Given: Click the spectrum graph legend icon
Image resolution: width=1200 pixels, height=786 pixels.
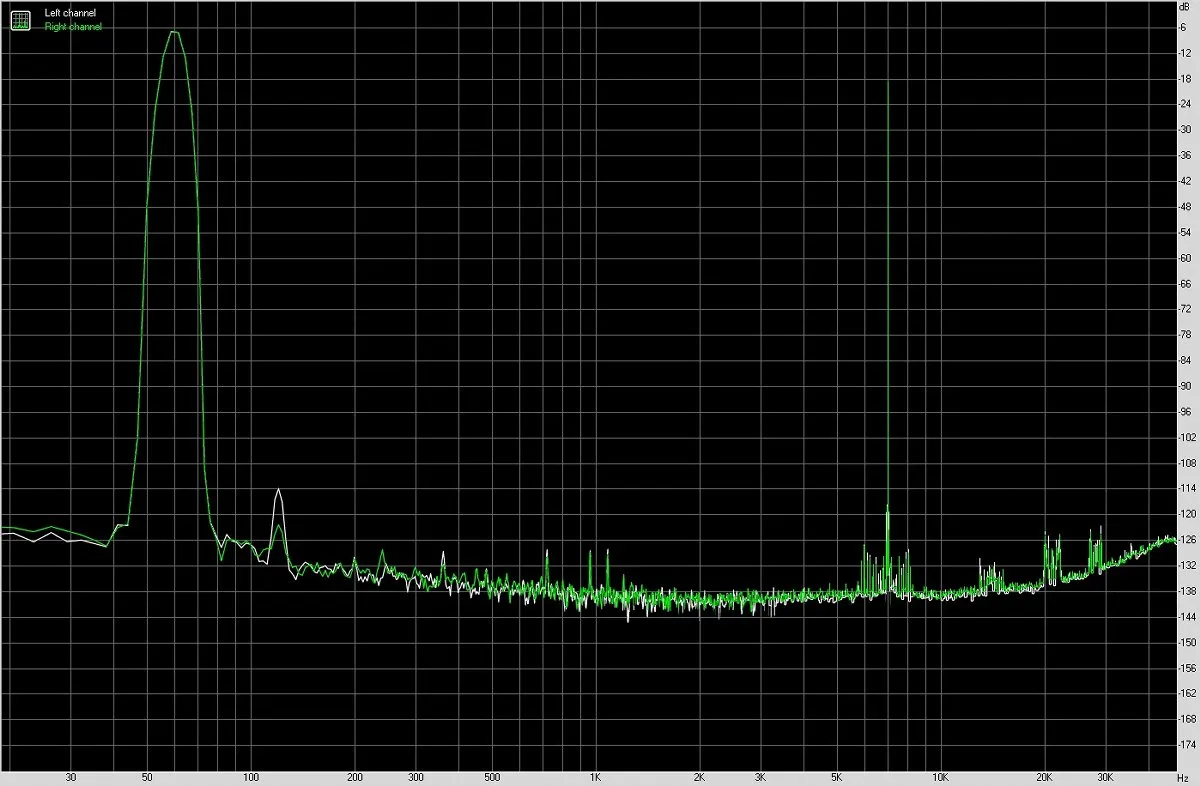Looking at the screenshot, I should point(21,19).
